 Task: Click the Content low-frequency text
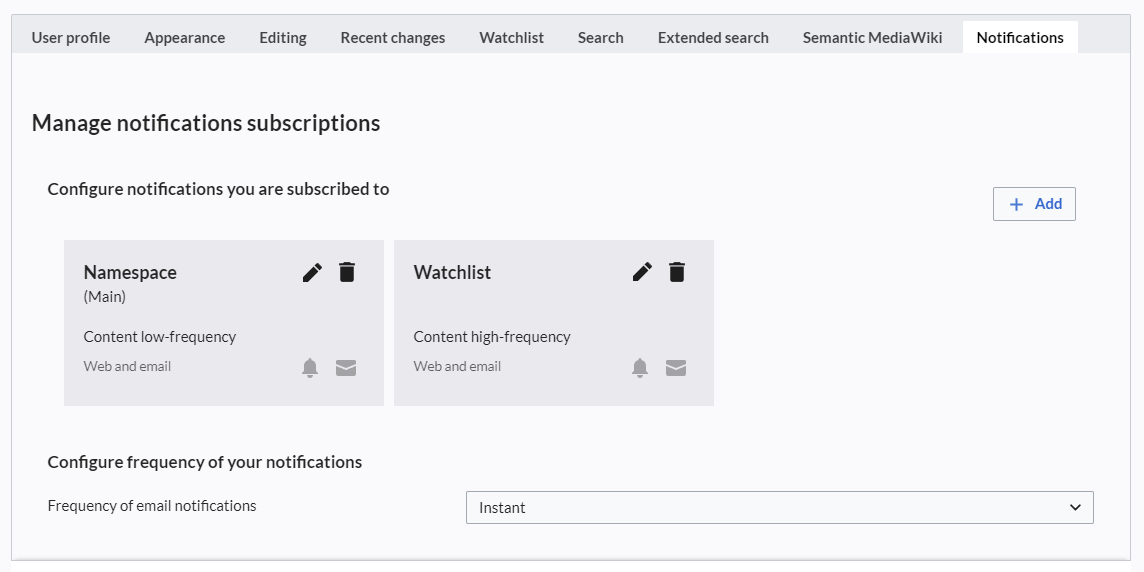160,336
